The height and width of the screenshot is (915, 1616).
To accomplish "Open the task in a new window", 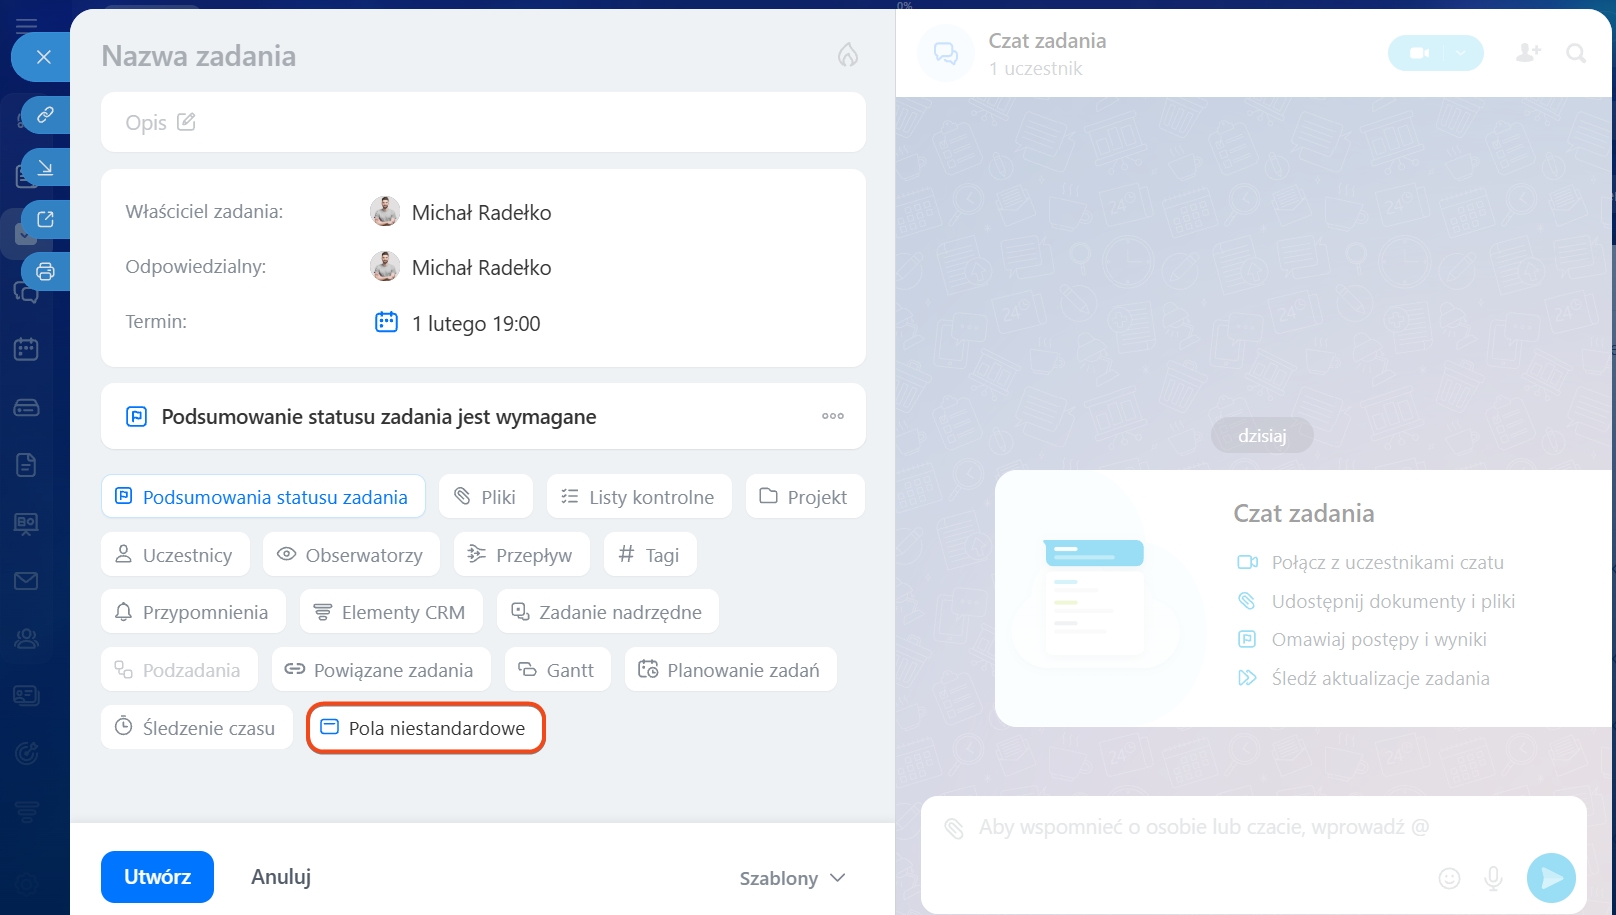I will [x=45, y=219].
